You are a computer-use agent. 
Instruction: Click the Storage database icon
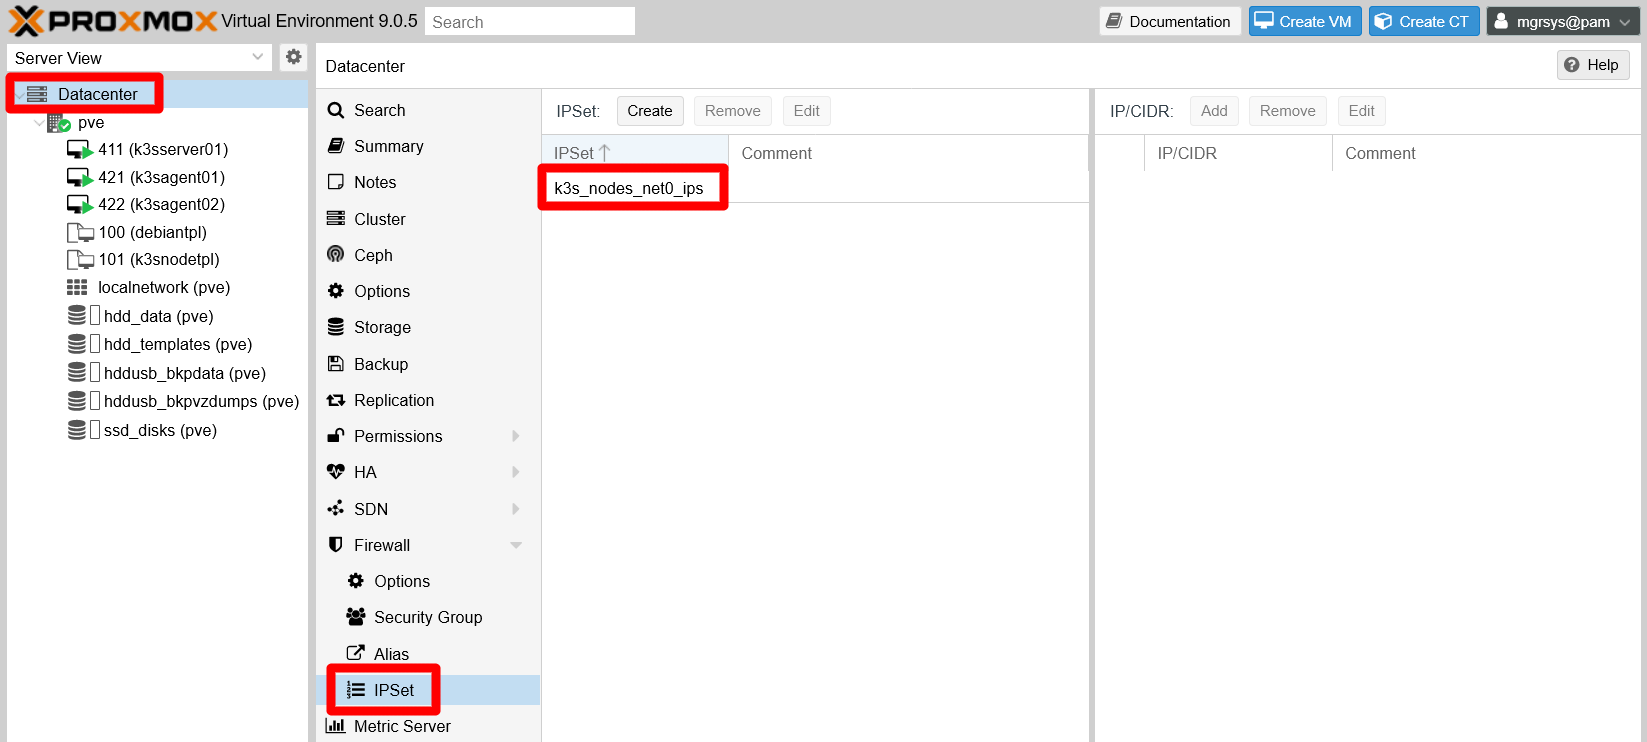coord(336,327)
